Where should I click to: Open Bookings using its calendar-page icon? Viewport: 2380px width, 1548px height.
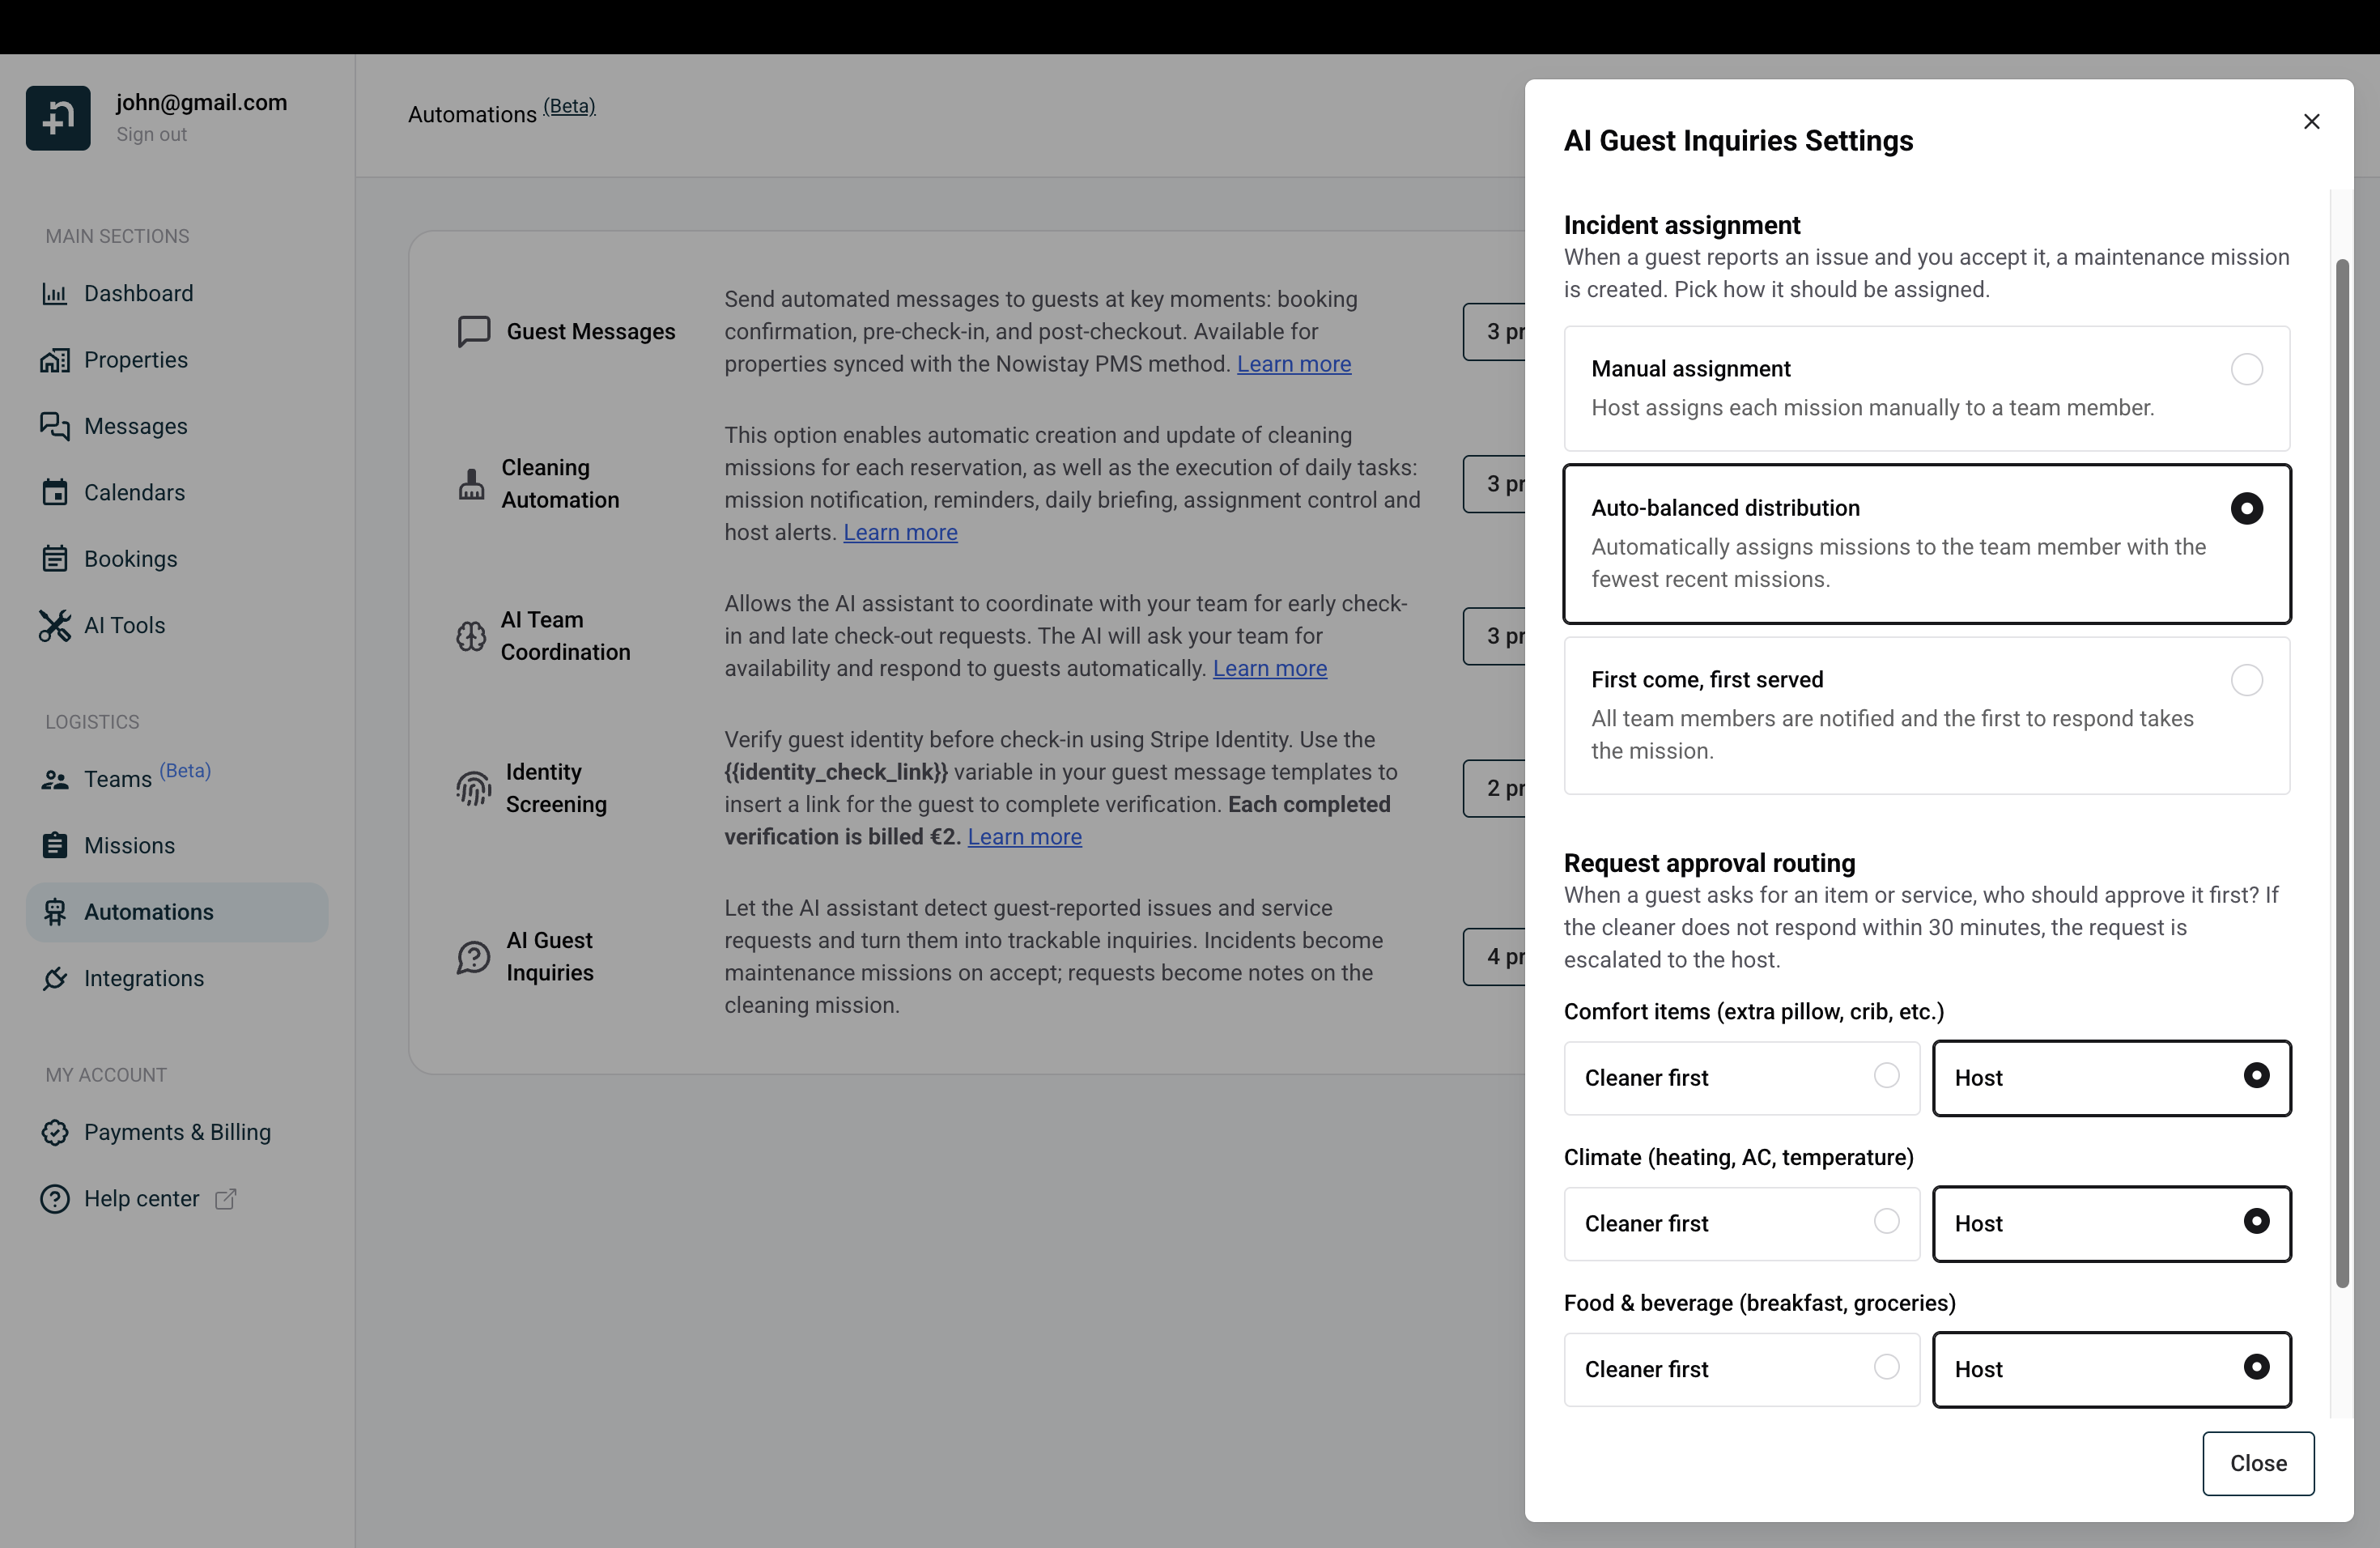(55, 558)
